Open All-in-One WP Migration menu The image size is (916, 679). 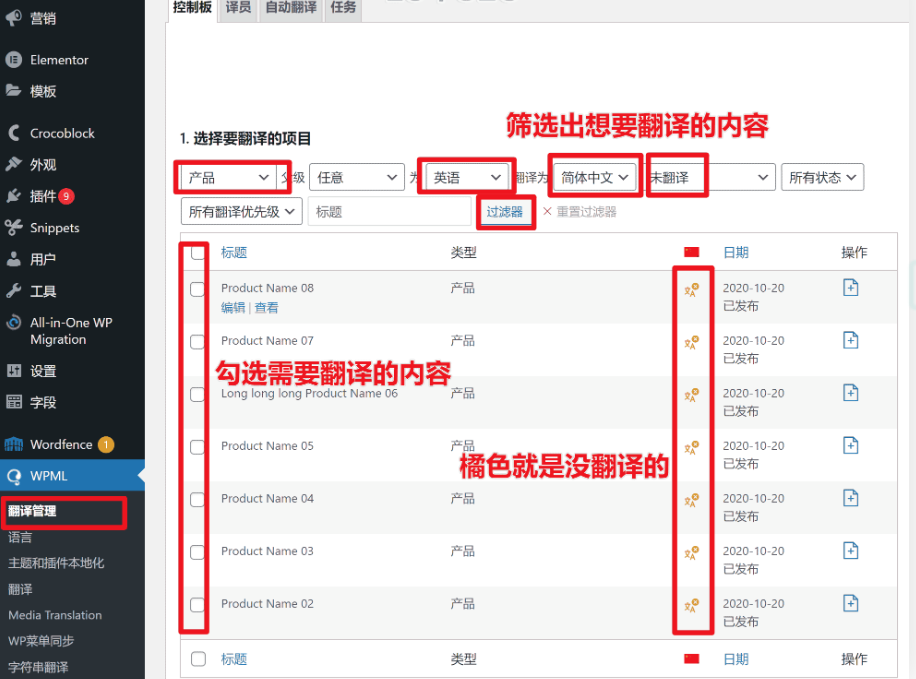point(72,331)
